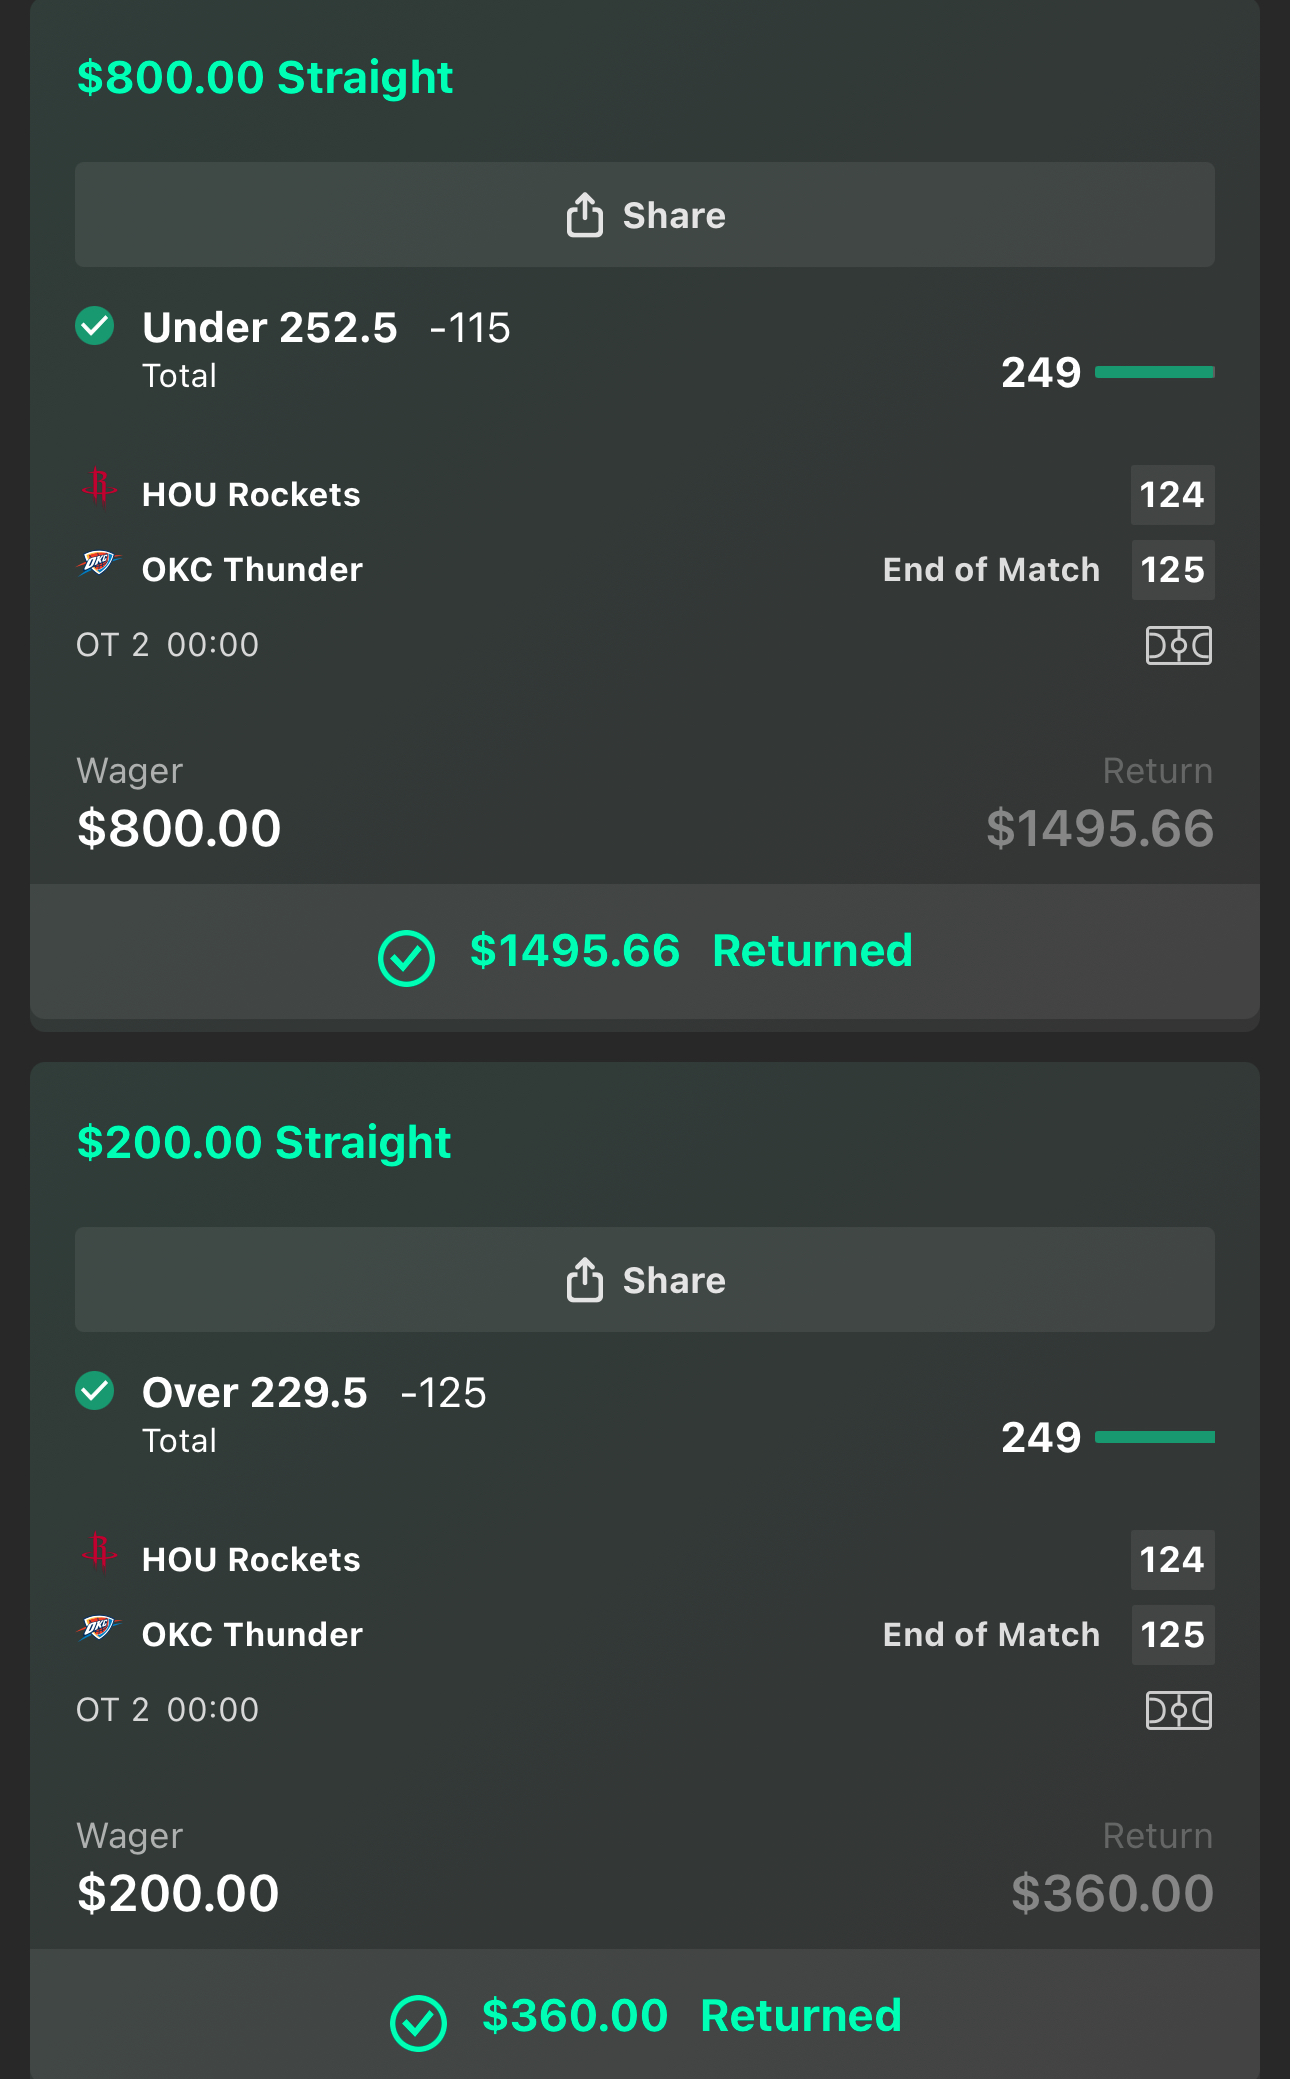Viewport: 1290px width, 2079px height.
Task: Tap the circled checkmark beside $360.00 Returned
Action: tap(418, 2023)
